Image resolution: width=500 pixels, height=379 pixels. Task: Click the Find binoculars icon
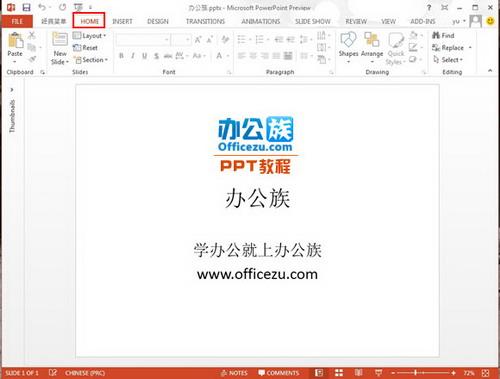click(x=436, y=35)
